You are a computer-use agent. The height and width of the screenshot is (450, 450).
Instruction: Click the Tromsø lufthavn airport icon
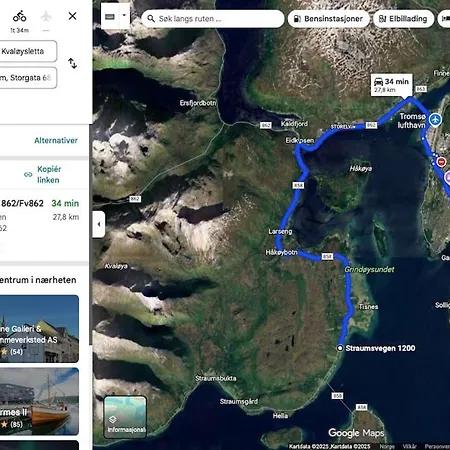point(435,120)
